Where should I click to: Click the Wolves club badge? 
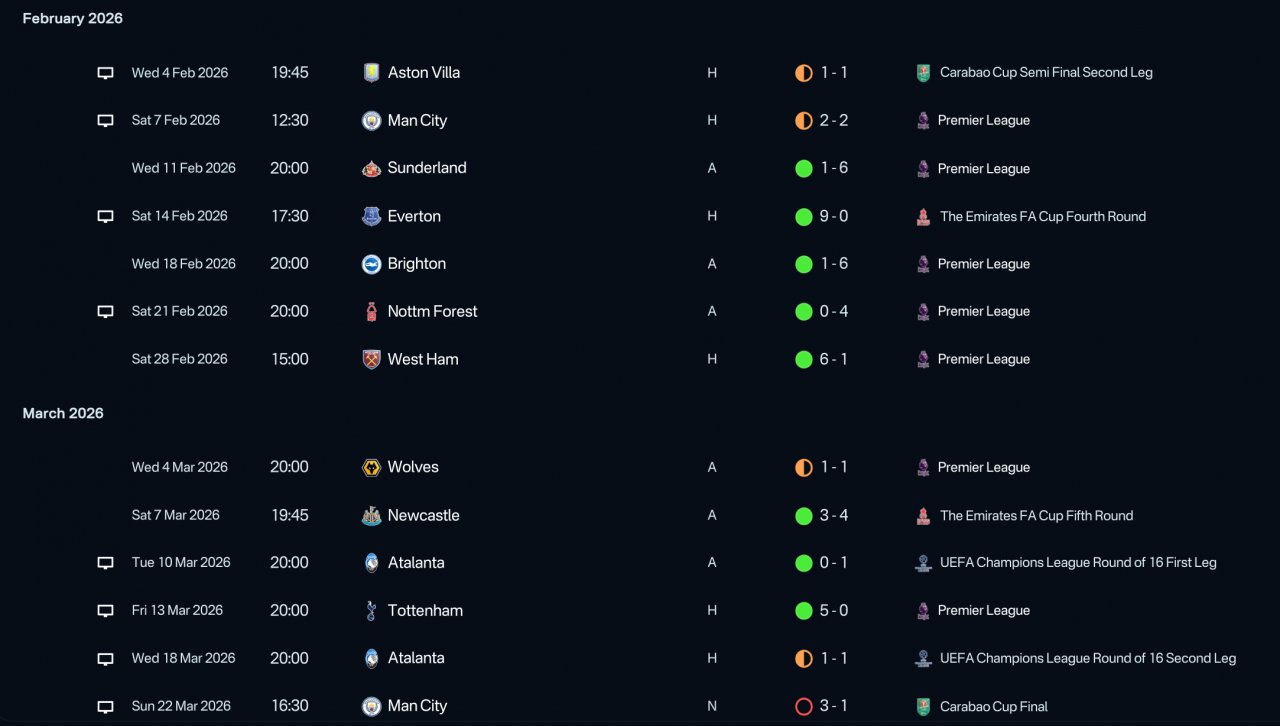(372, 467)
